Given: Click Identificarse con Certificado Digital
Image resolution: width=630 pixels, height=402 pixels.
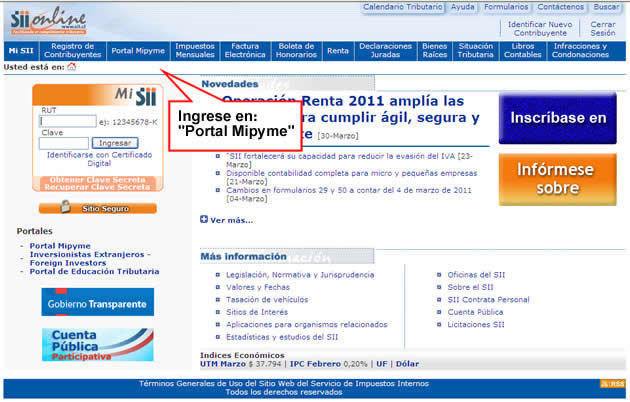Looking at the screenshot, I should click(99, 159).
